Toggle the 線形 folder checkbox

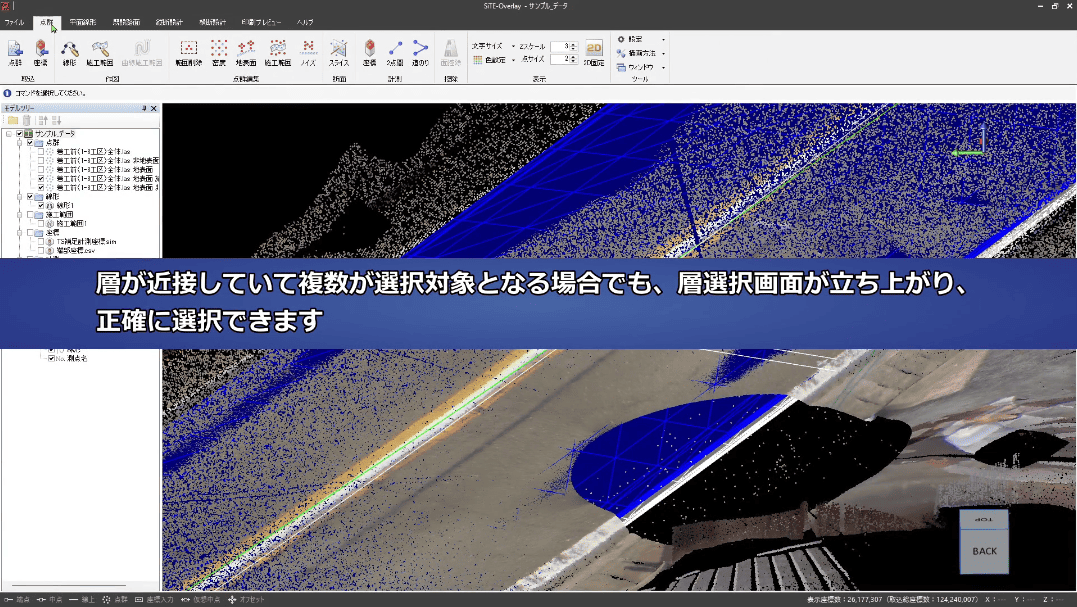(x=30, y=196)
